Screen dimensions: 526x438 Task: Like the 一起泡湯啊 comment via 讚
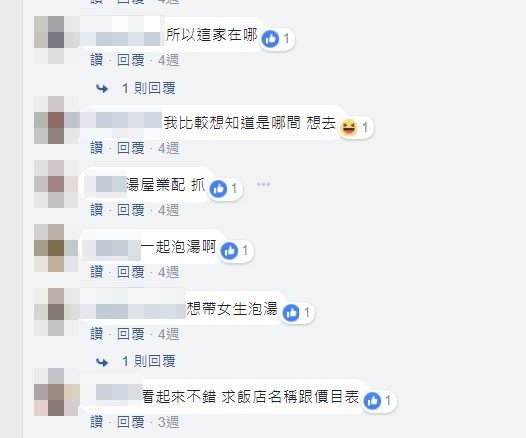[97, 272]
